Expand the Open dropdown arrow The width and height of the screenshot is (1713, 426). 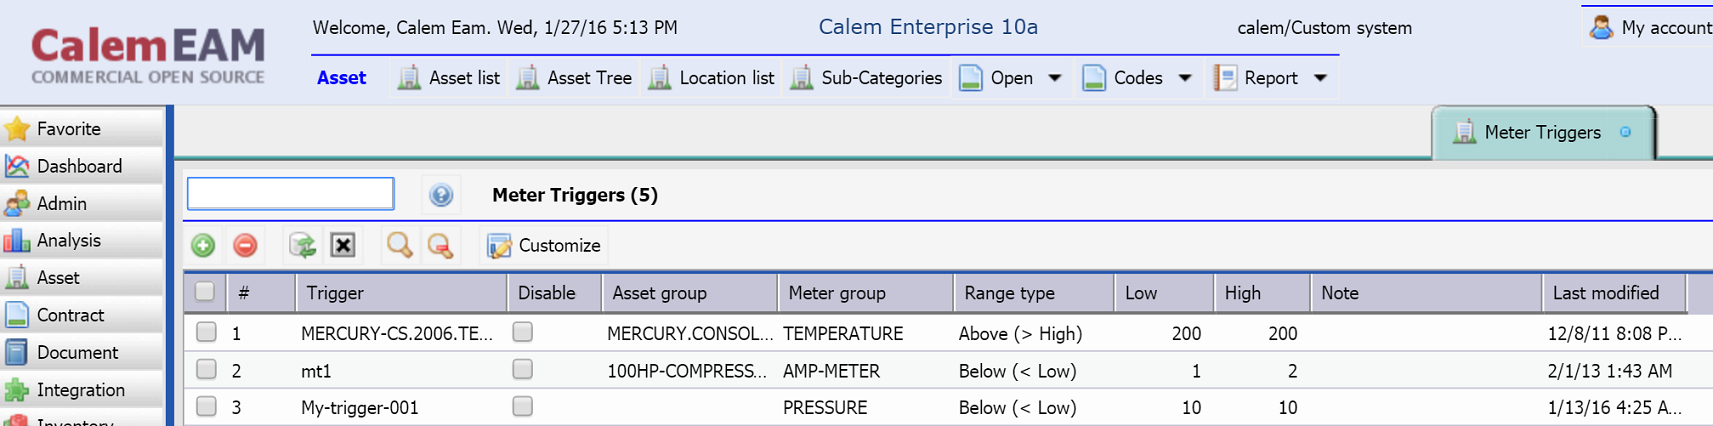point(1054,78)
